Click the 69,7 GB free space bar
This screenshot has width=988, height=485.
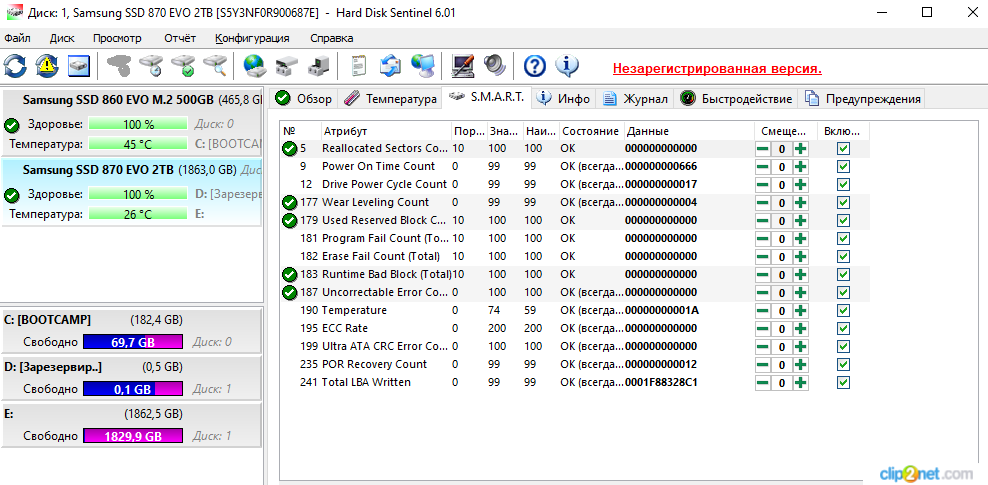coord(133,342)
